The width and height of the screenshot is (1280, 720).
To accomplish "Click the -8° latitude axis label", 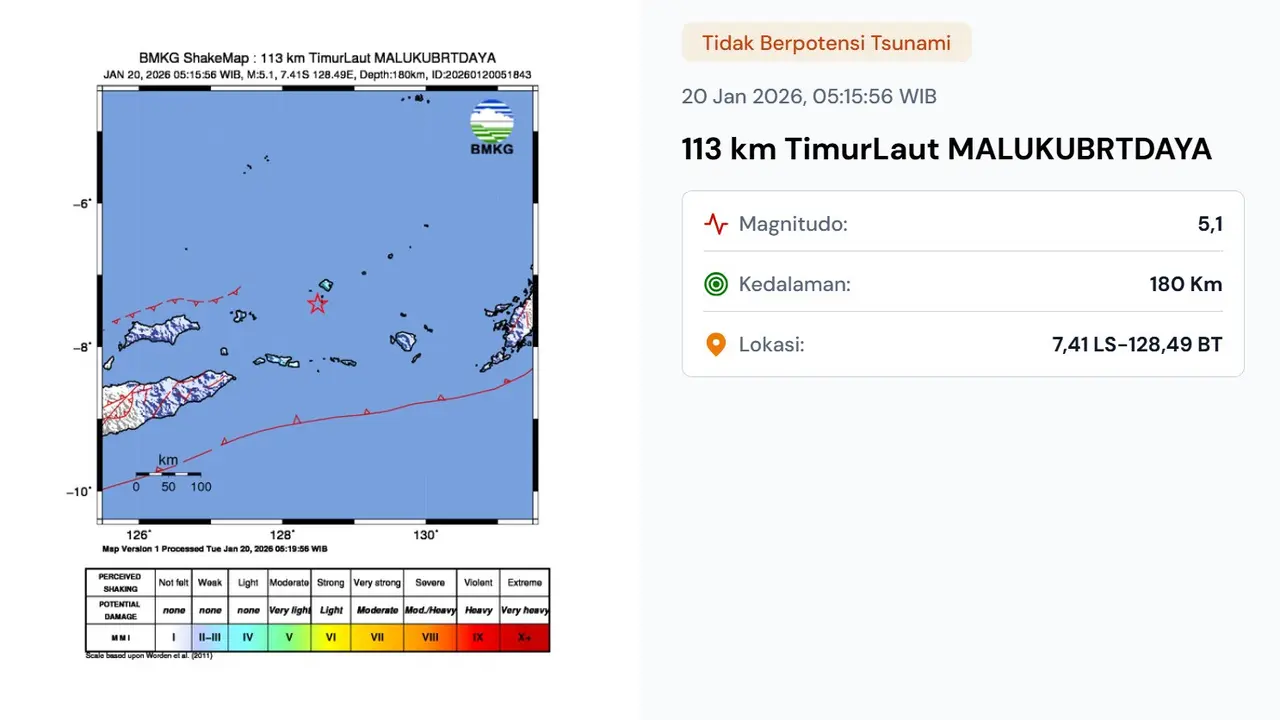I will [x=82, y=347].
